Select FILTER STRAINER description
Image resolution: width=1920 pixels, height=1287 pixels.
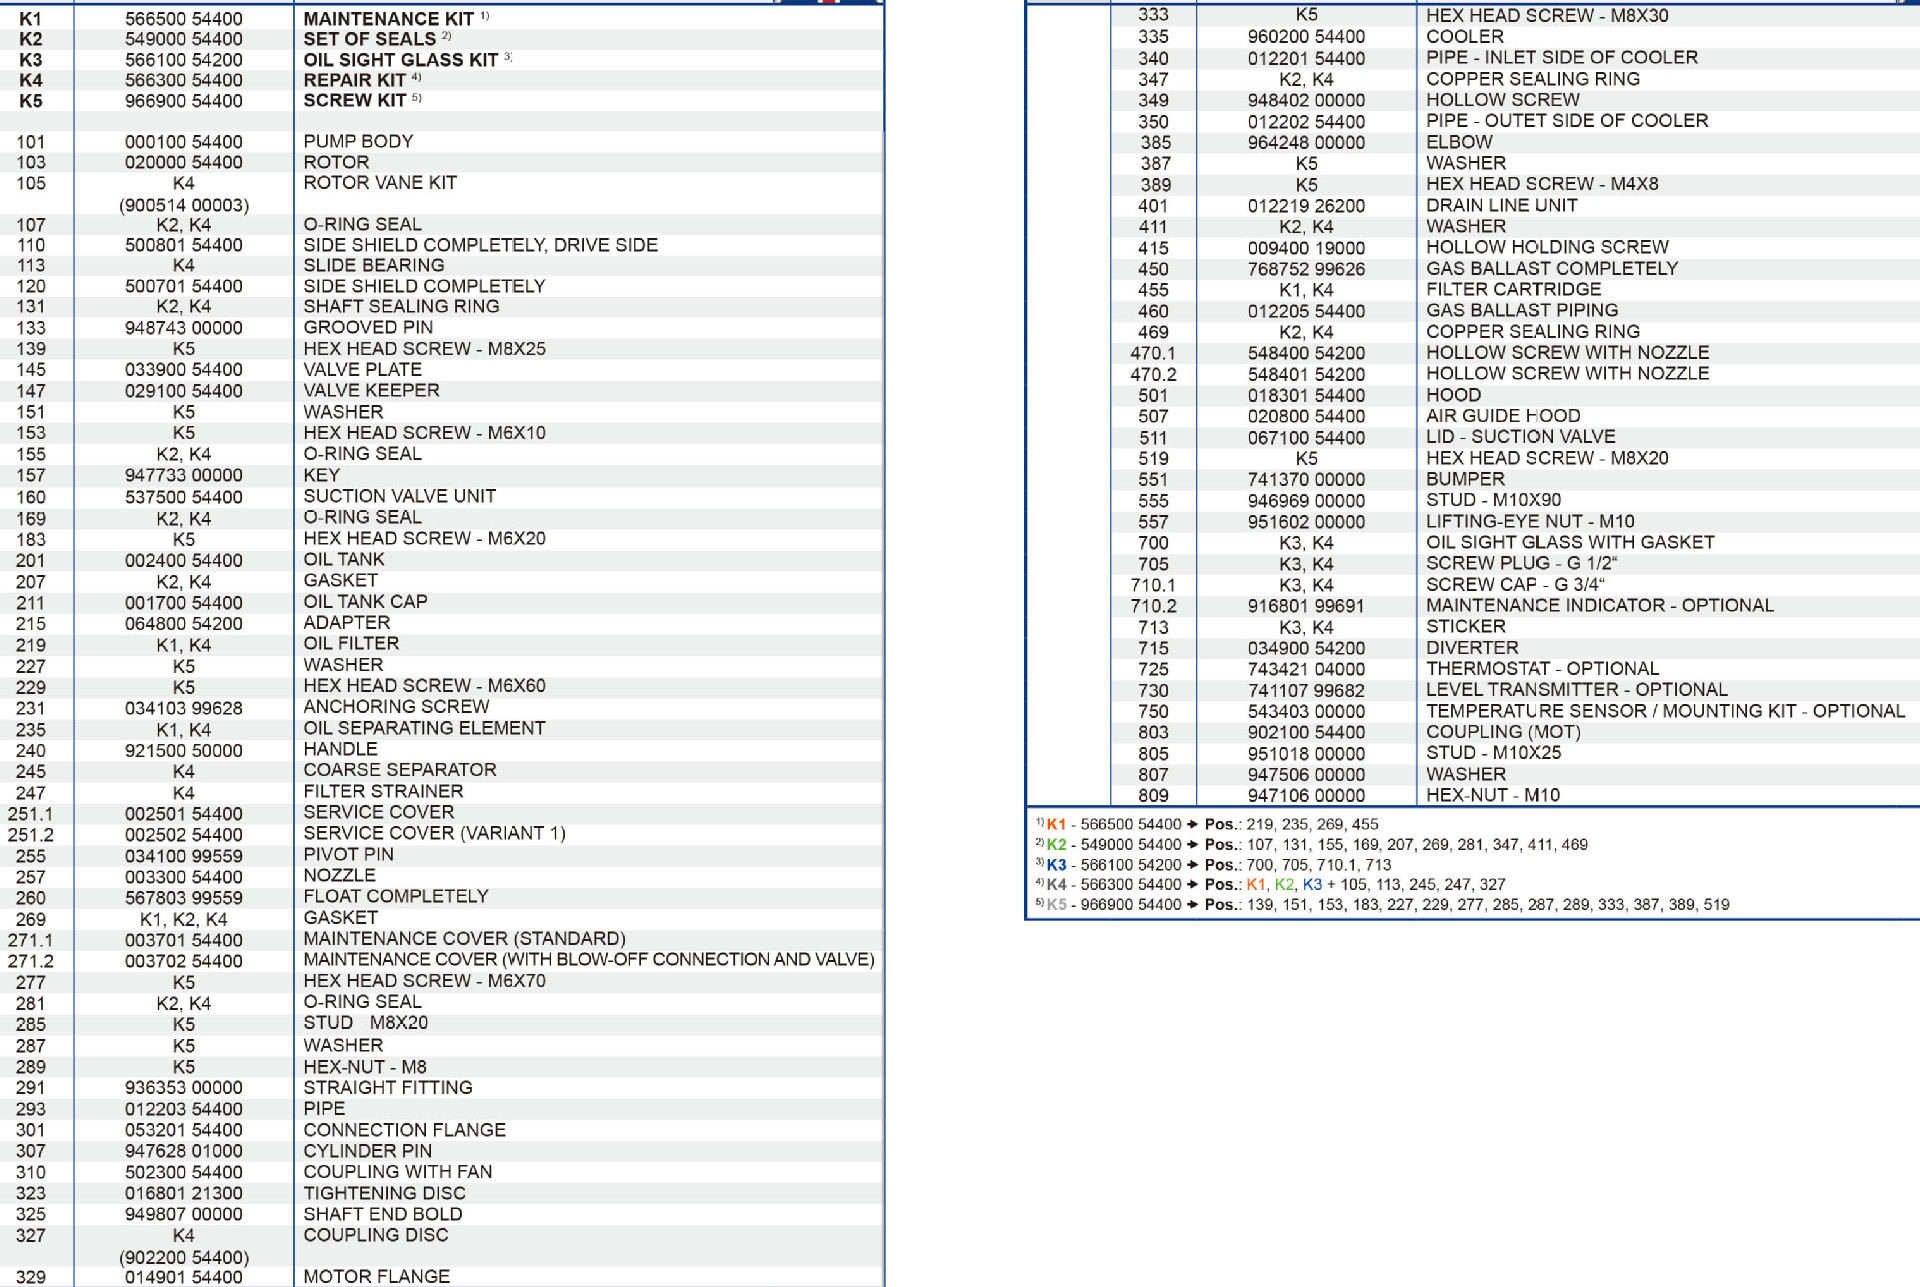[x=383, y=792]
